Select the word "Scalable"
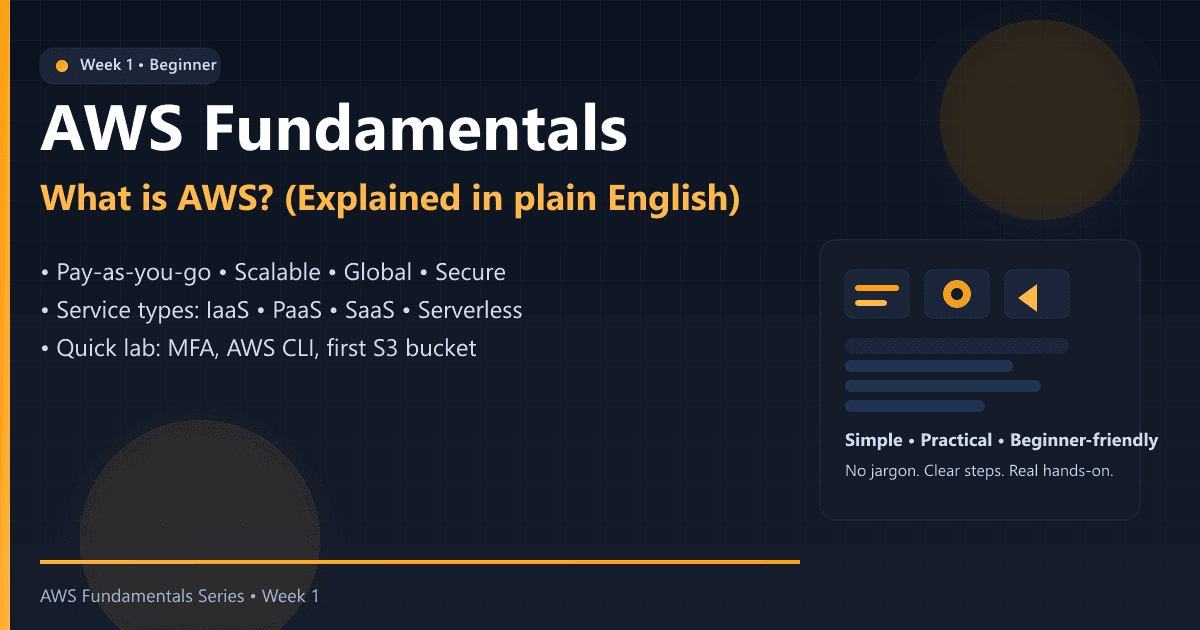1200x630 pixels. 278,272
